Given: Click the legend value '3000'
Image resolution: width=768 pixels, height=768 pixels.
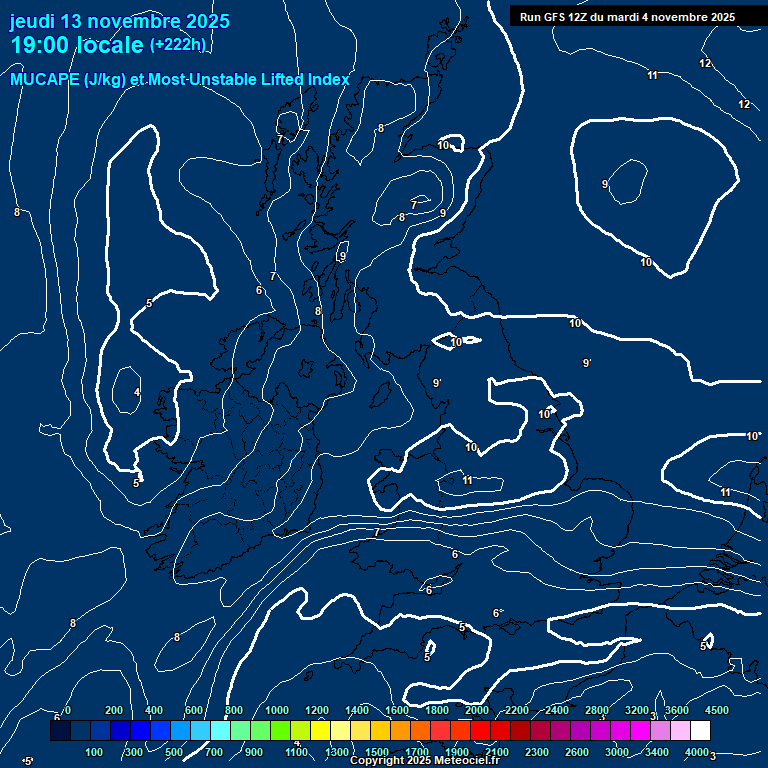Looking at the screenshot, I should (617, 752).
